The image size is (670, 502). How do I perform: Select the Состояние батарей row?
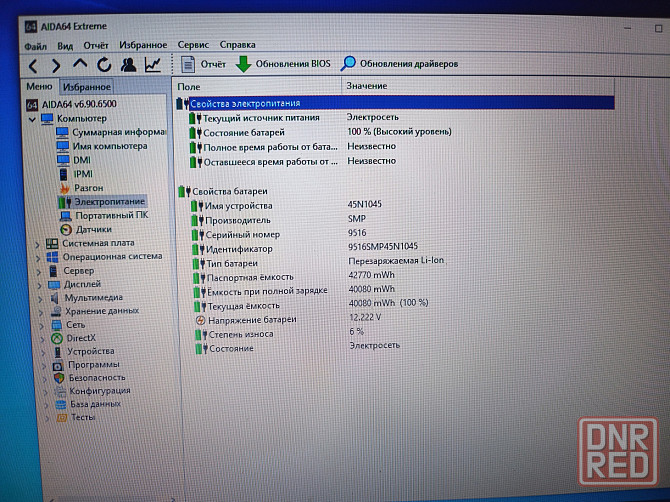pyautogui.click(x=320, y=132)
